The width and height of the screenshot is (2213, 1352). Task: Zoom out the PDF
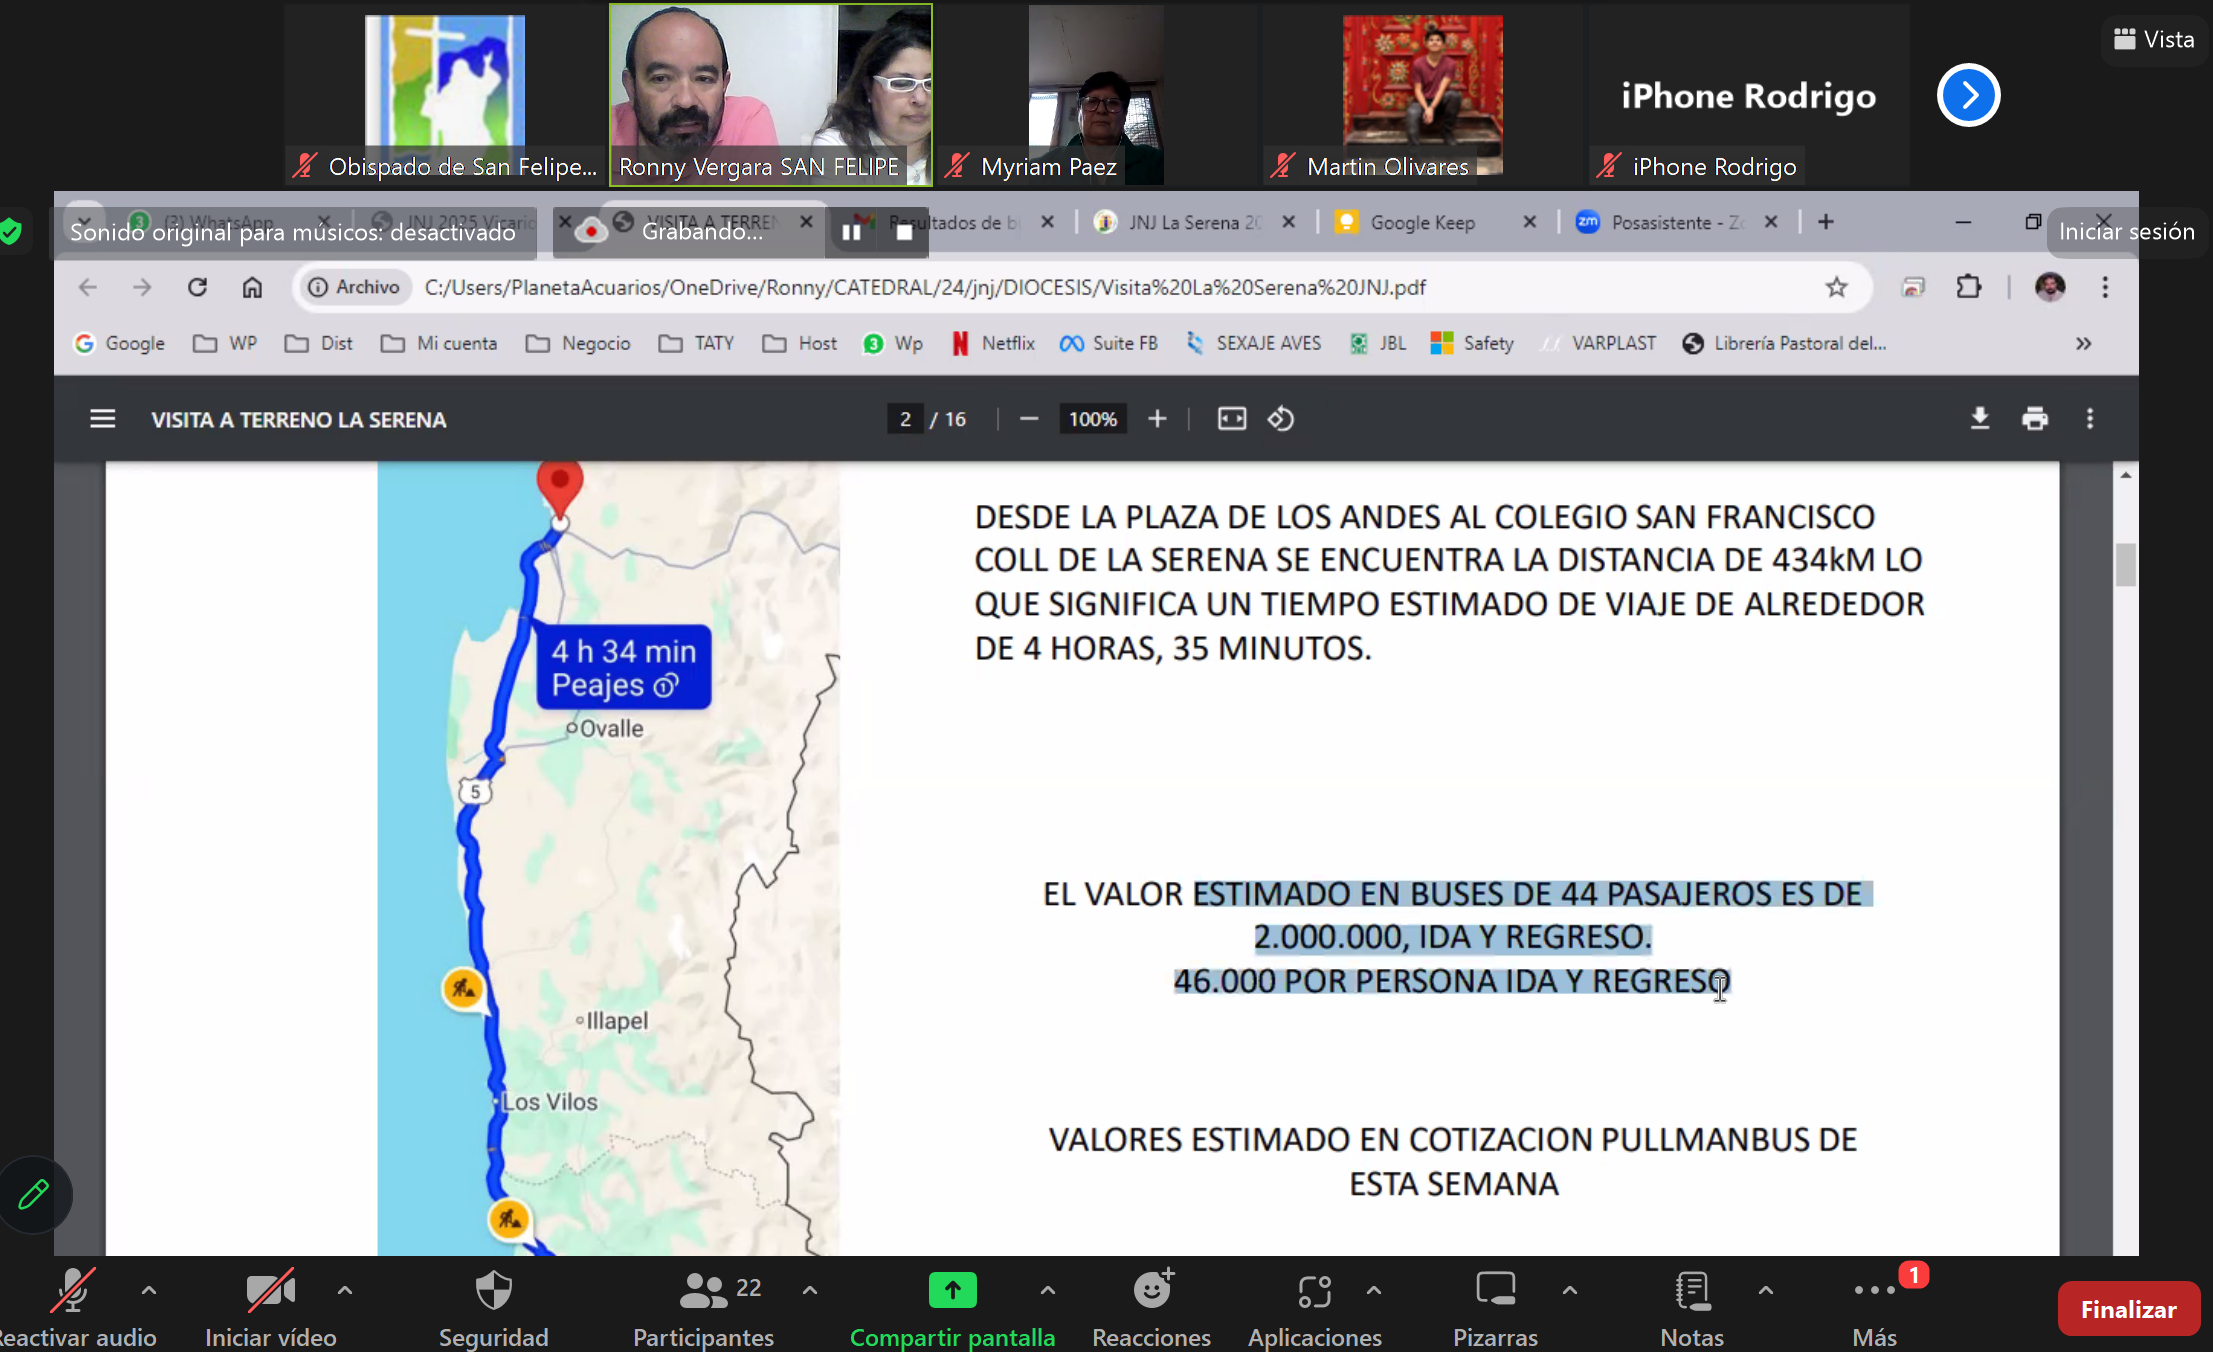(1029, 419)
